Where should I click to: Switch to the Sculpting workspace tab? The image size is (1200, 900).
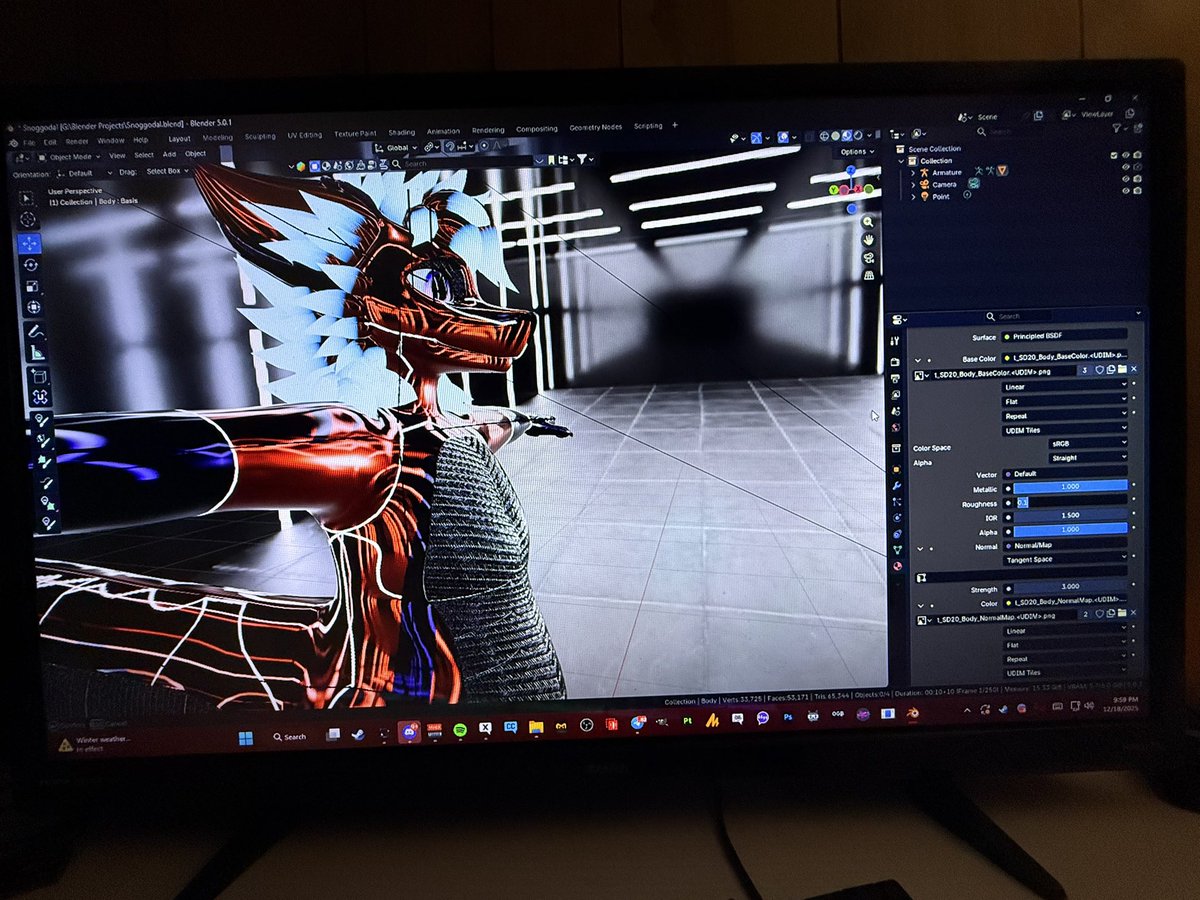pos(260,136)
